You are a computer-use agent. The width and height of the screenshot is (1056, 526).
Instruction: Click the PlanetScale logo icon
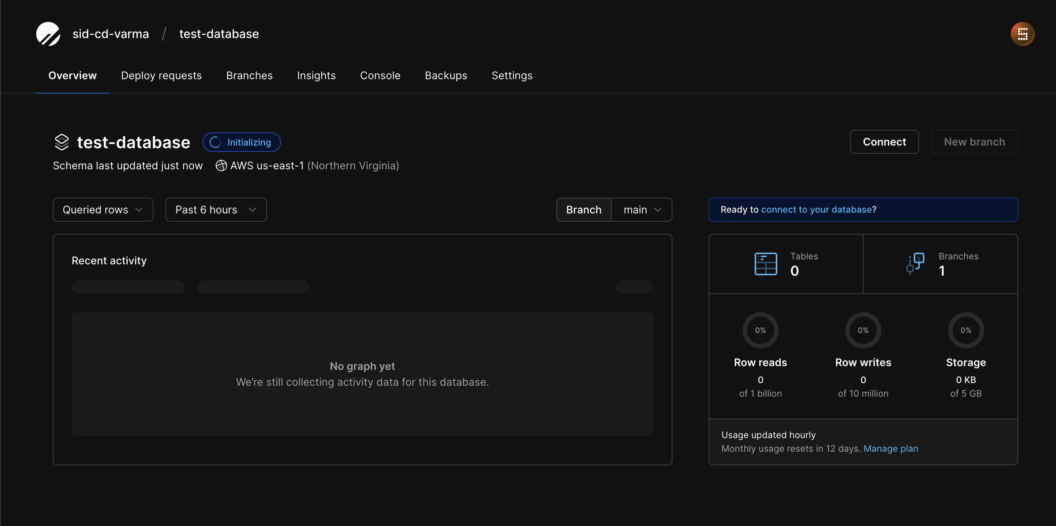[48, 34]
